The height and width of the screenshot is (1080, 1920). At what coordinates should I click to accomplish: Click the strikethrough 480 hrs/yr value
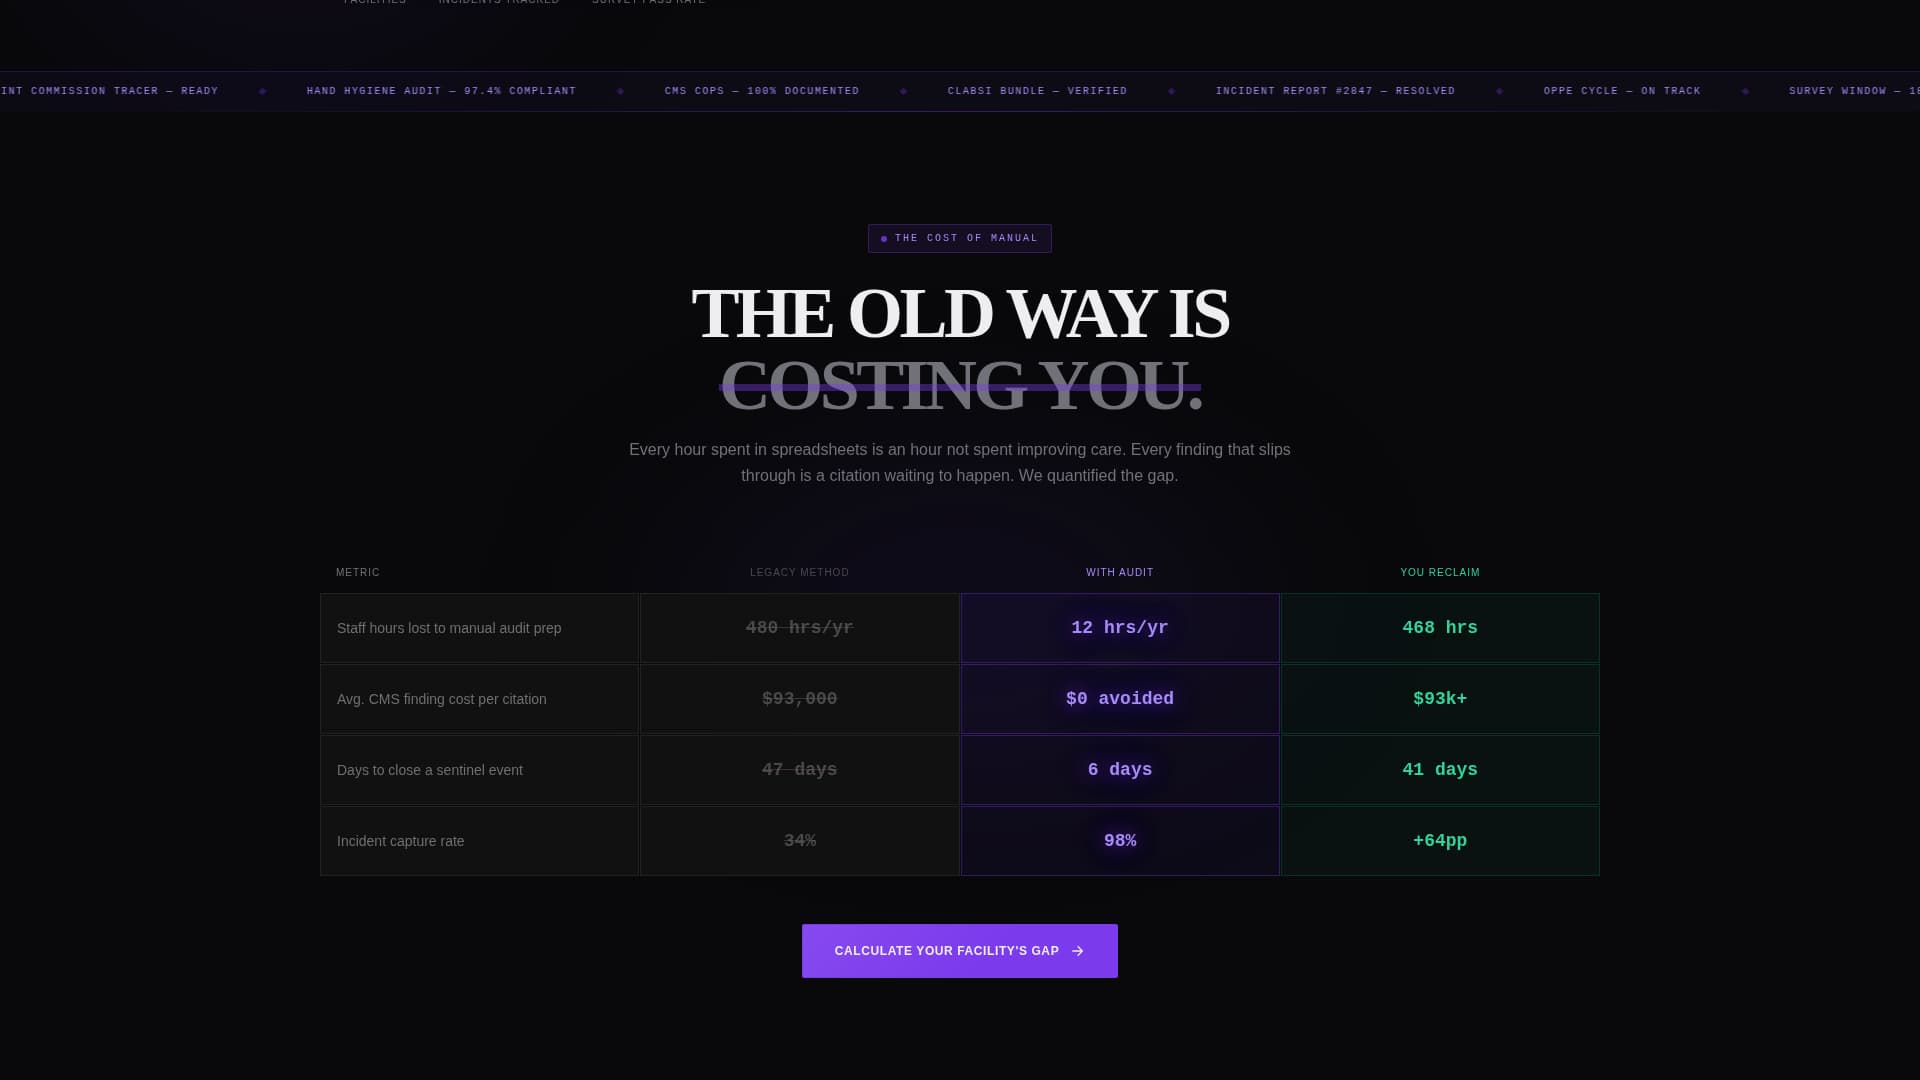(799, 627)
